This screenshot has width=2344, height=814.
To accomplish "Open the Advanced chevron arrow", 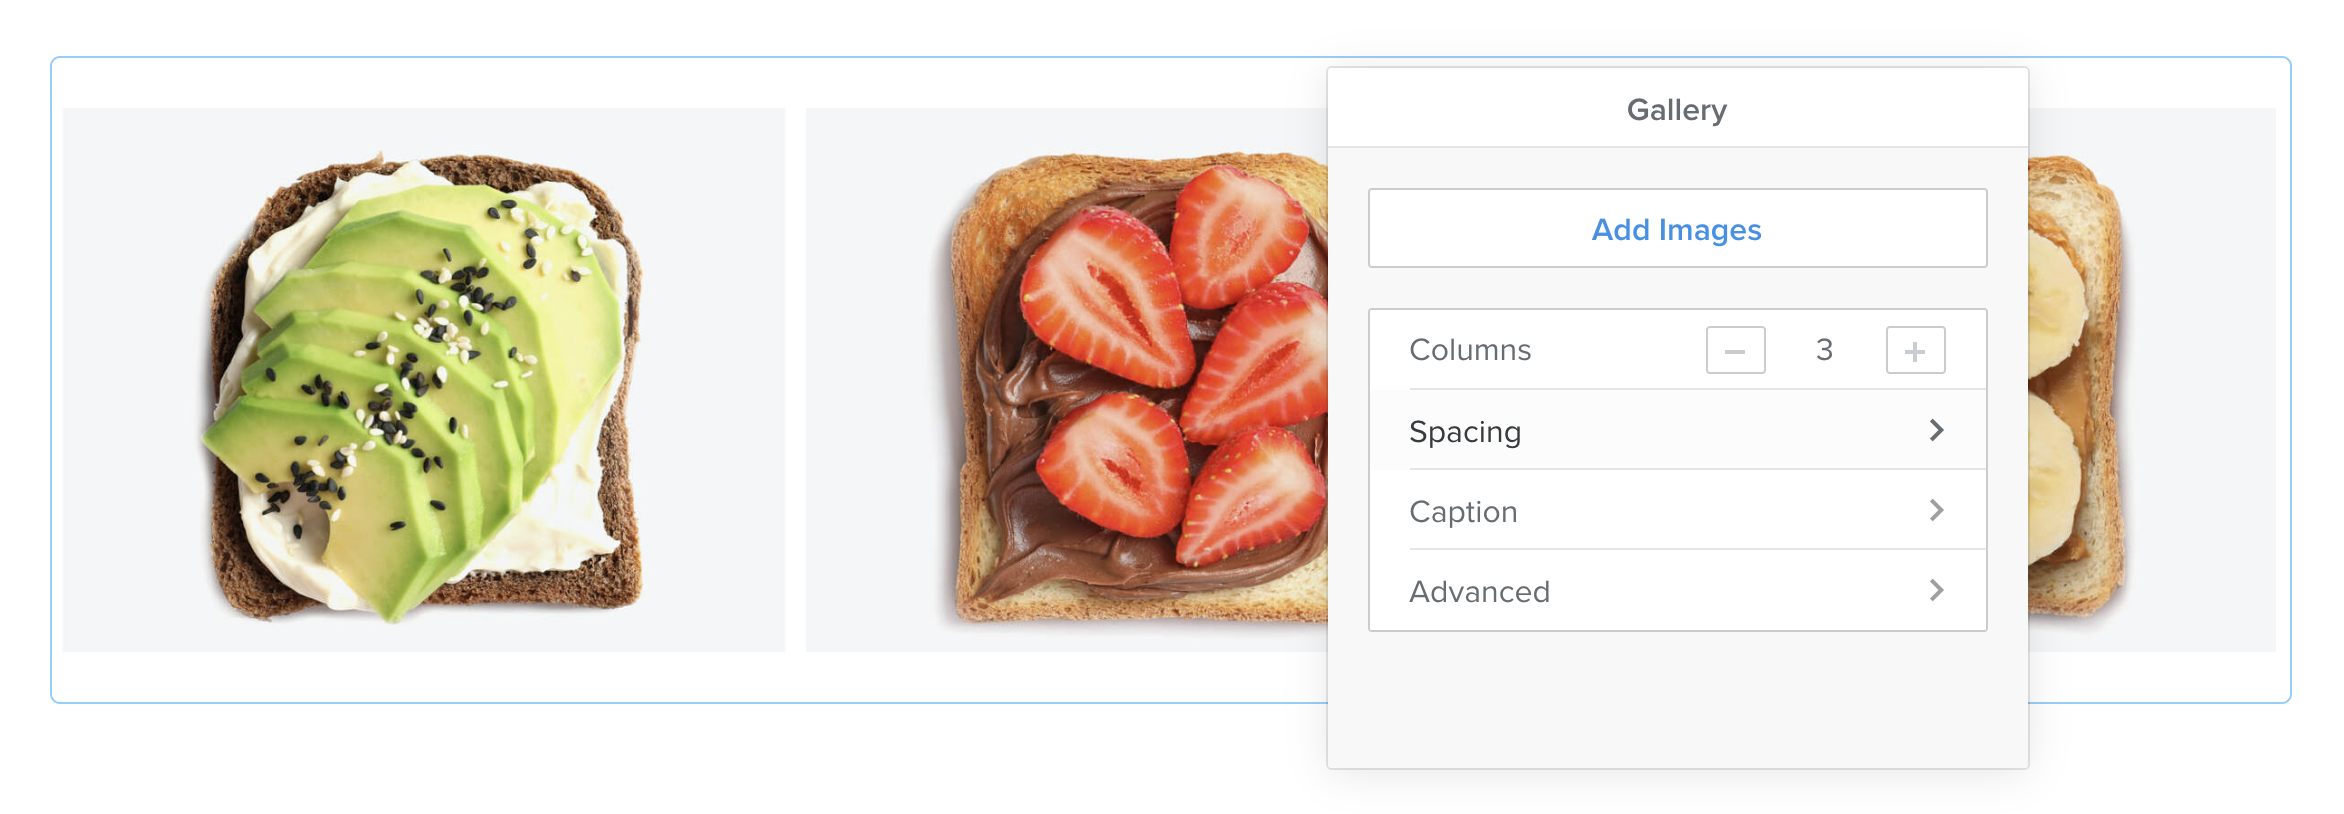I will pos(1937,590).
